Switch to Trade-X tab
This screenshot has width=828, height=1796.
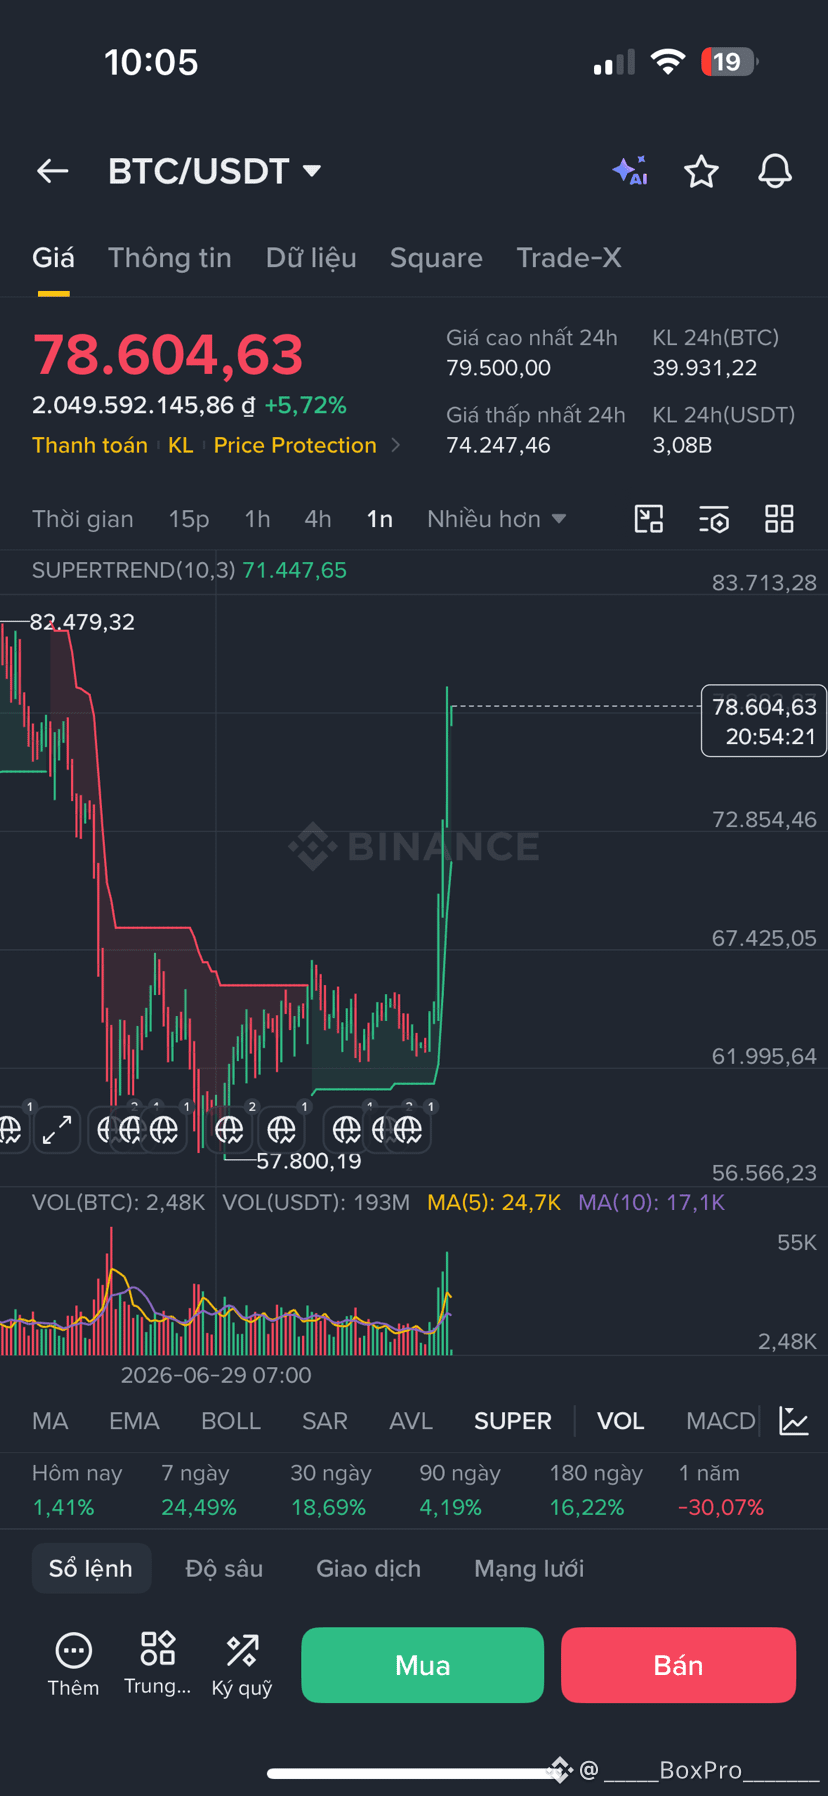pyautogui.click(x=569, y=258)
